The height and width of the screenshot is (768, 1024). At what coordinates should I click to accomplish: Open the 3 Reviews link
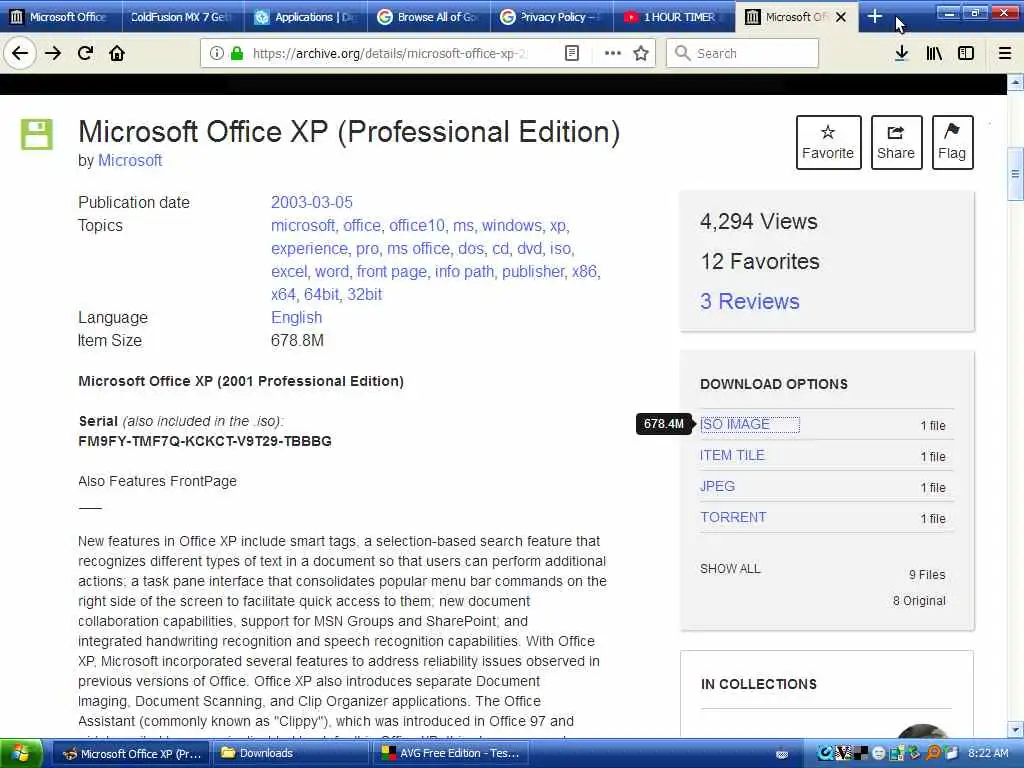pos(750,301)
